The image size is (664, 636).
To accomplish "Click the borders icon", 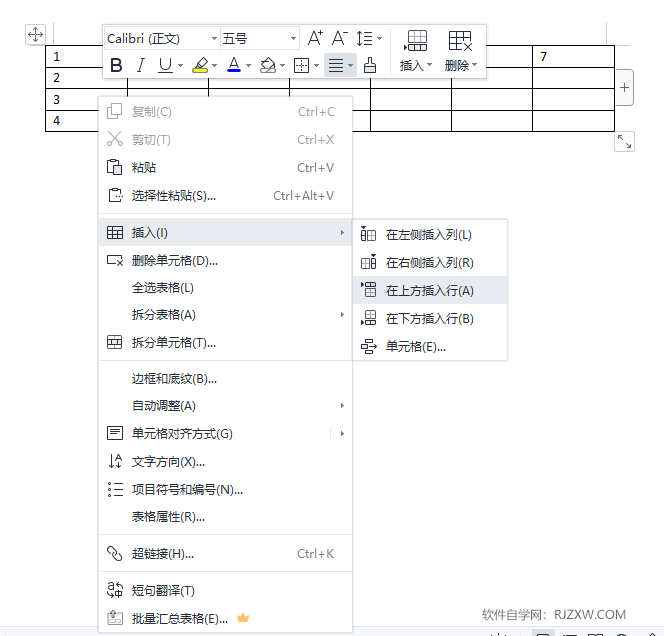I will click(301, 66).
